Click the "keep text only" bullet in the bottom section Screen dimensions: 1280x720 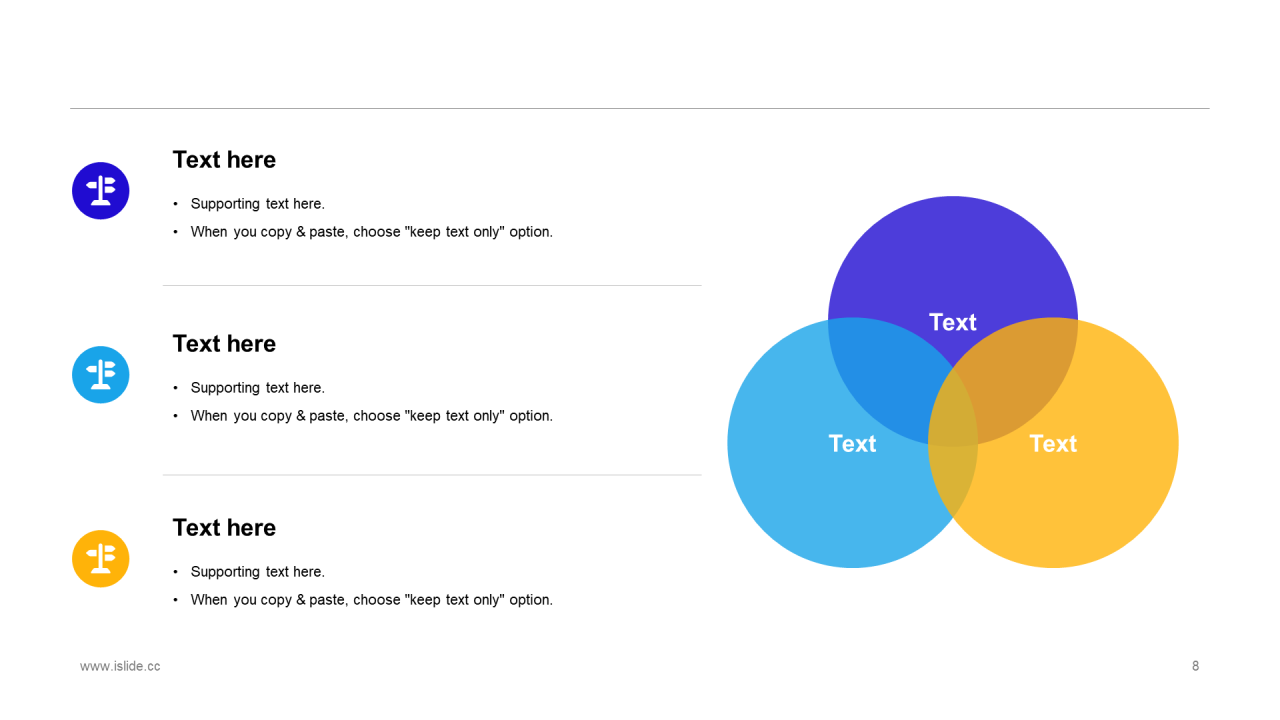point(371,600)
